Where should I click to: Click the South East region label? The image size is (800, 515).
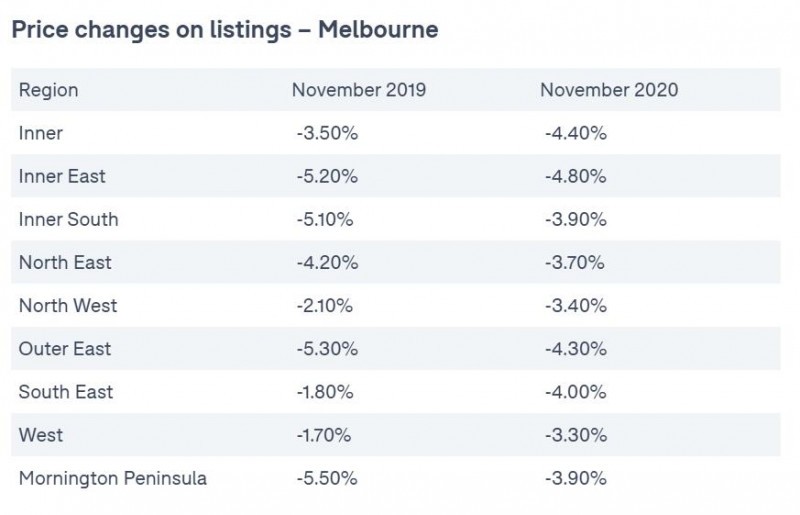[66, 392]
